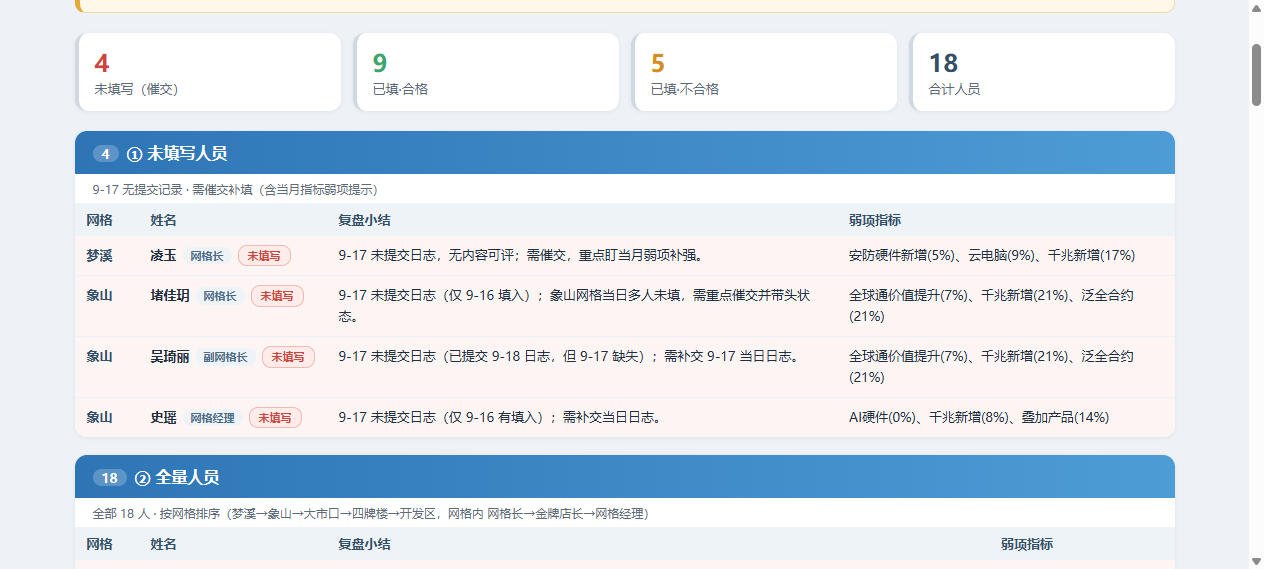Click the 已填·合格 summary card
This screenshot has width=1264, height=569.
click(486, 72)
